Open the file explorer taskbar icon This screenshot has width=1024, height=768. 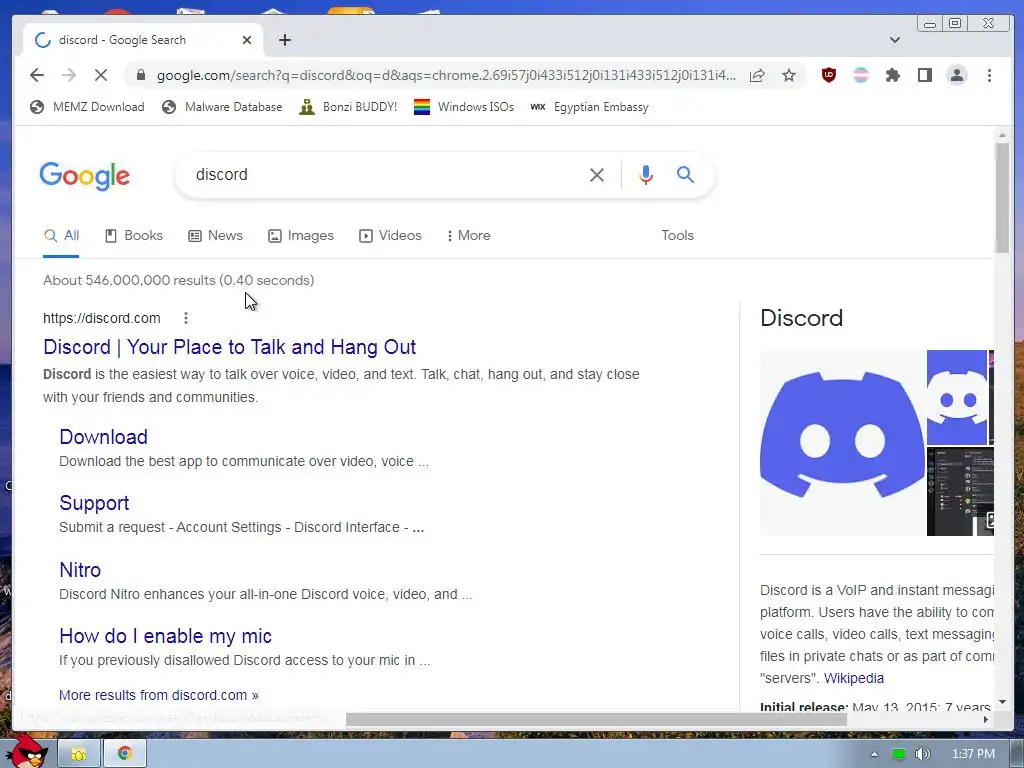coord(79,754)
